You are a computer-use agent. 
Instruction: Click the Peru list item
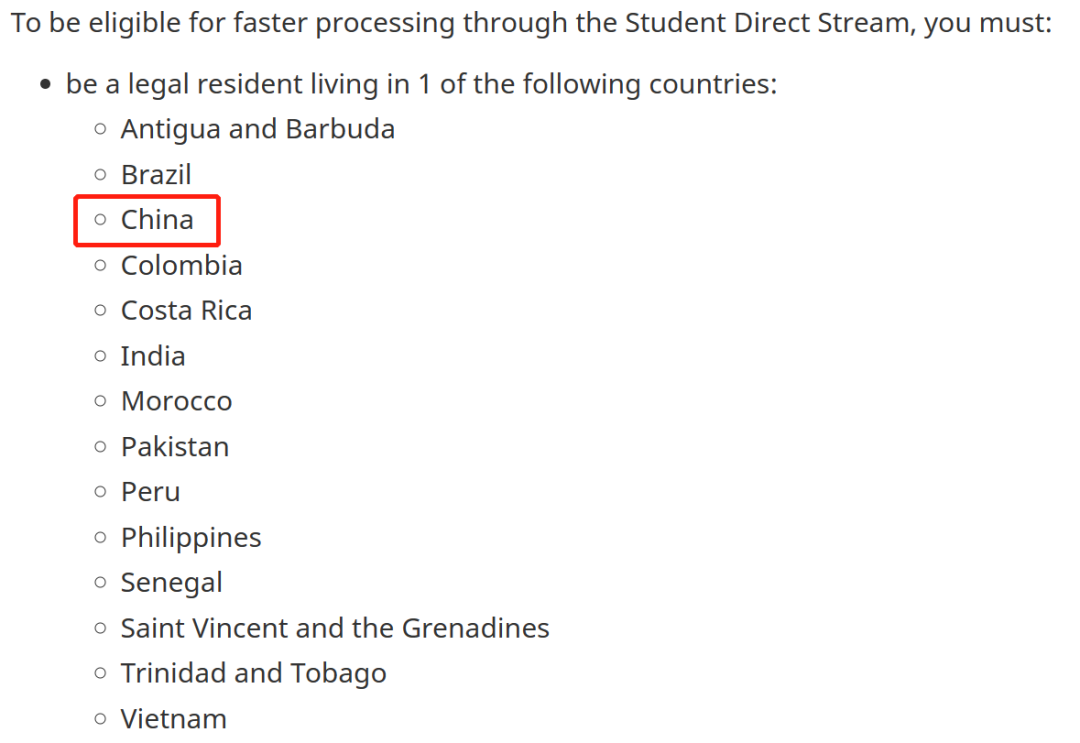point(150,492)
